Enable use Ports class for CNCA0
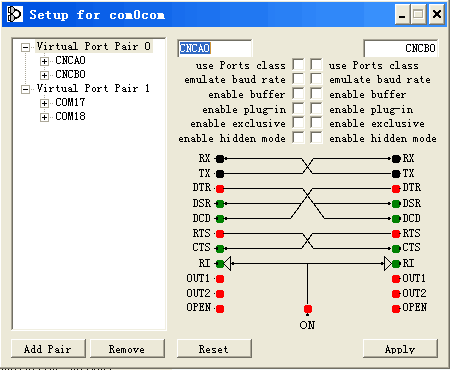Screen dimensions: 450x370 (298, 64)
